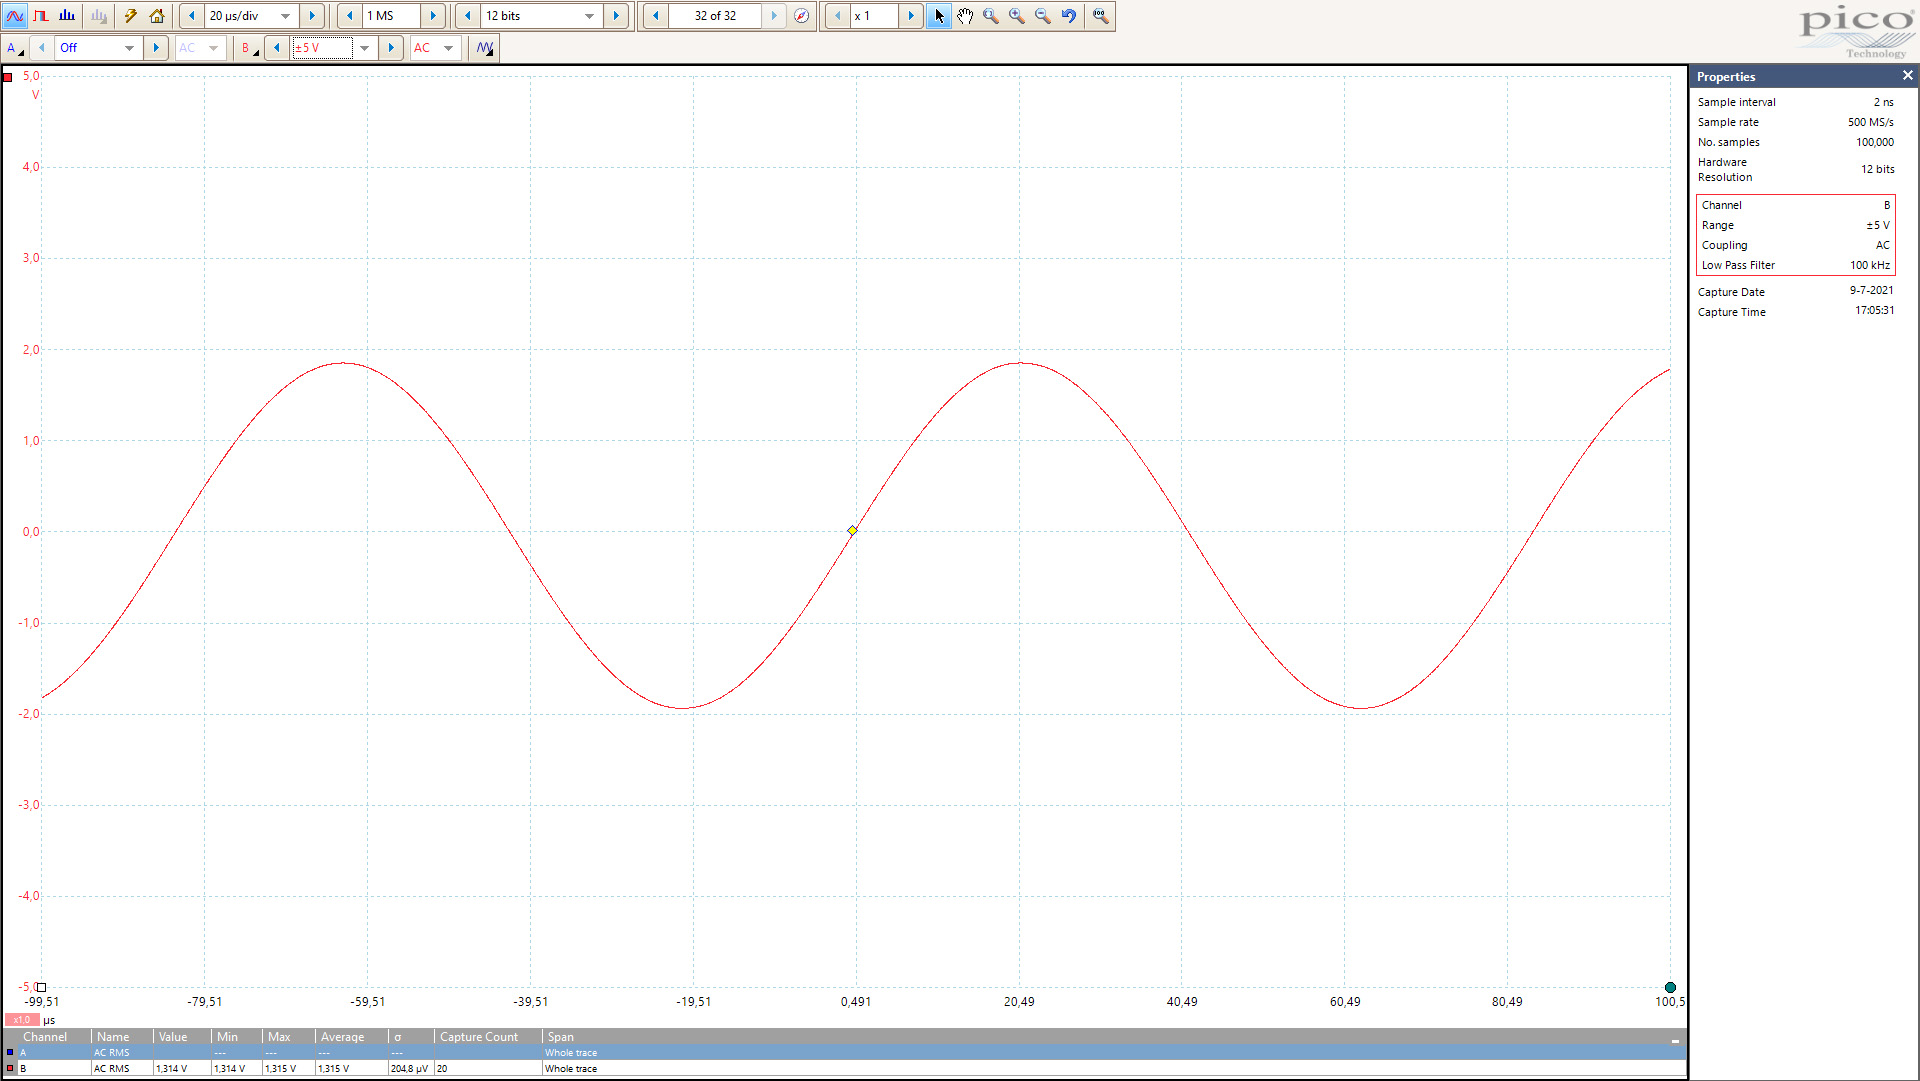Image resolution: width=1920 pixels, height=1081 pixels.
Task: Click the zoom out magnifier icon
Action: click(1043, 16)
